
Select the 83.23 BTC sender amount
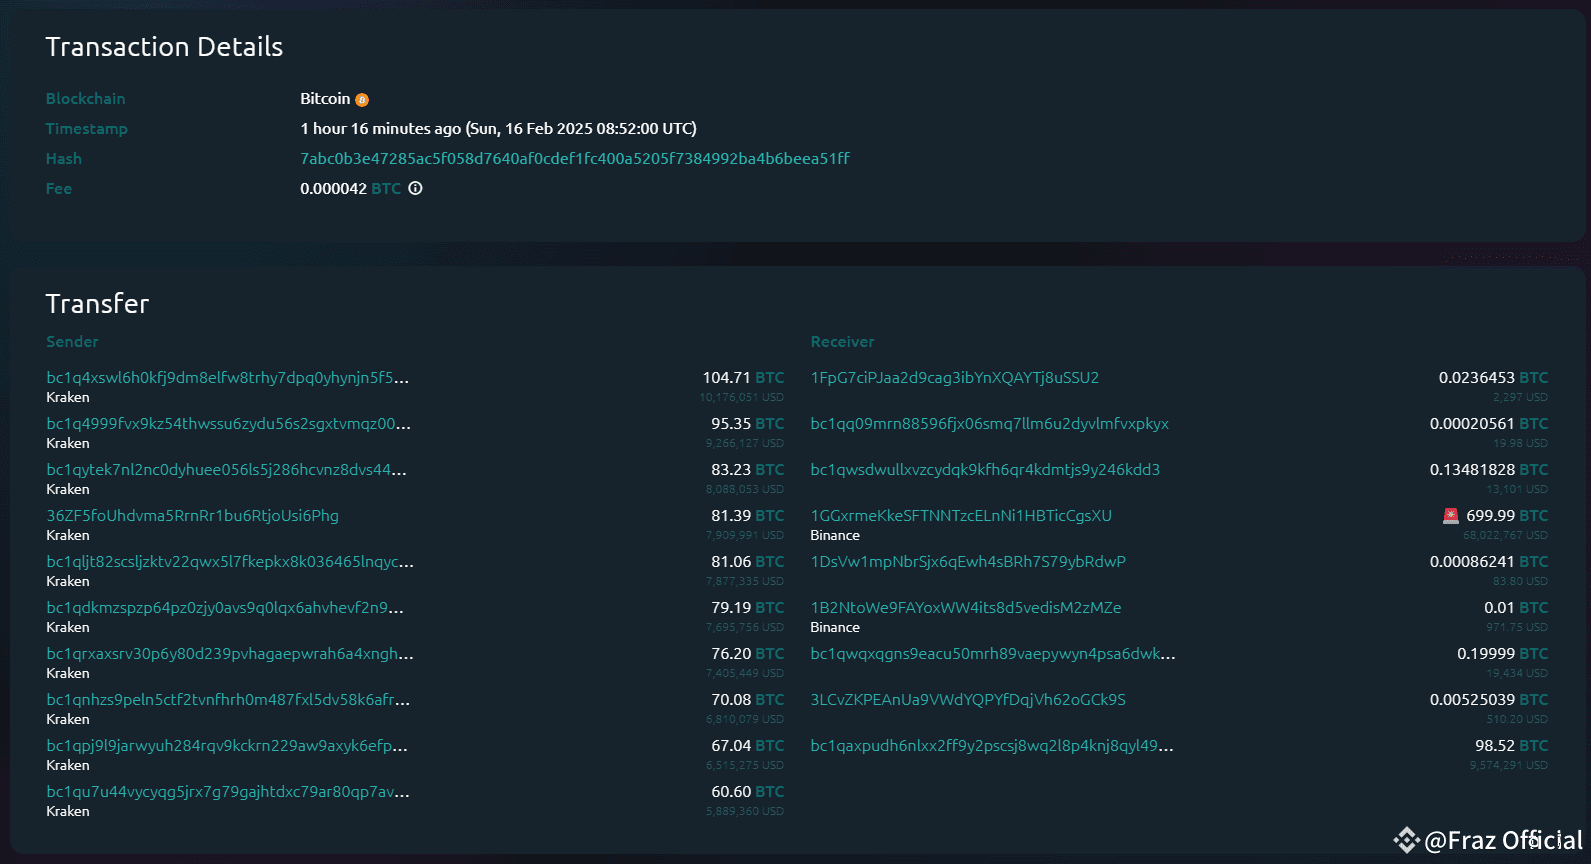pos(747,470)
